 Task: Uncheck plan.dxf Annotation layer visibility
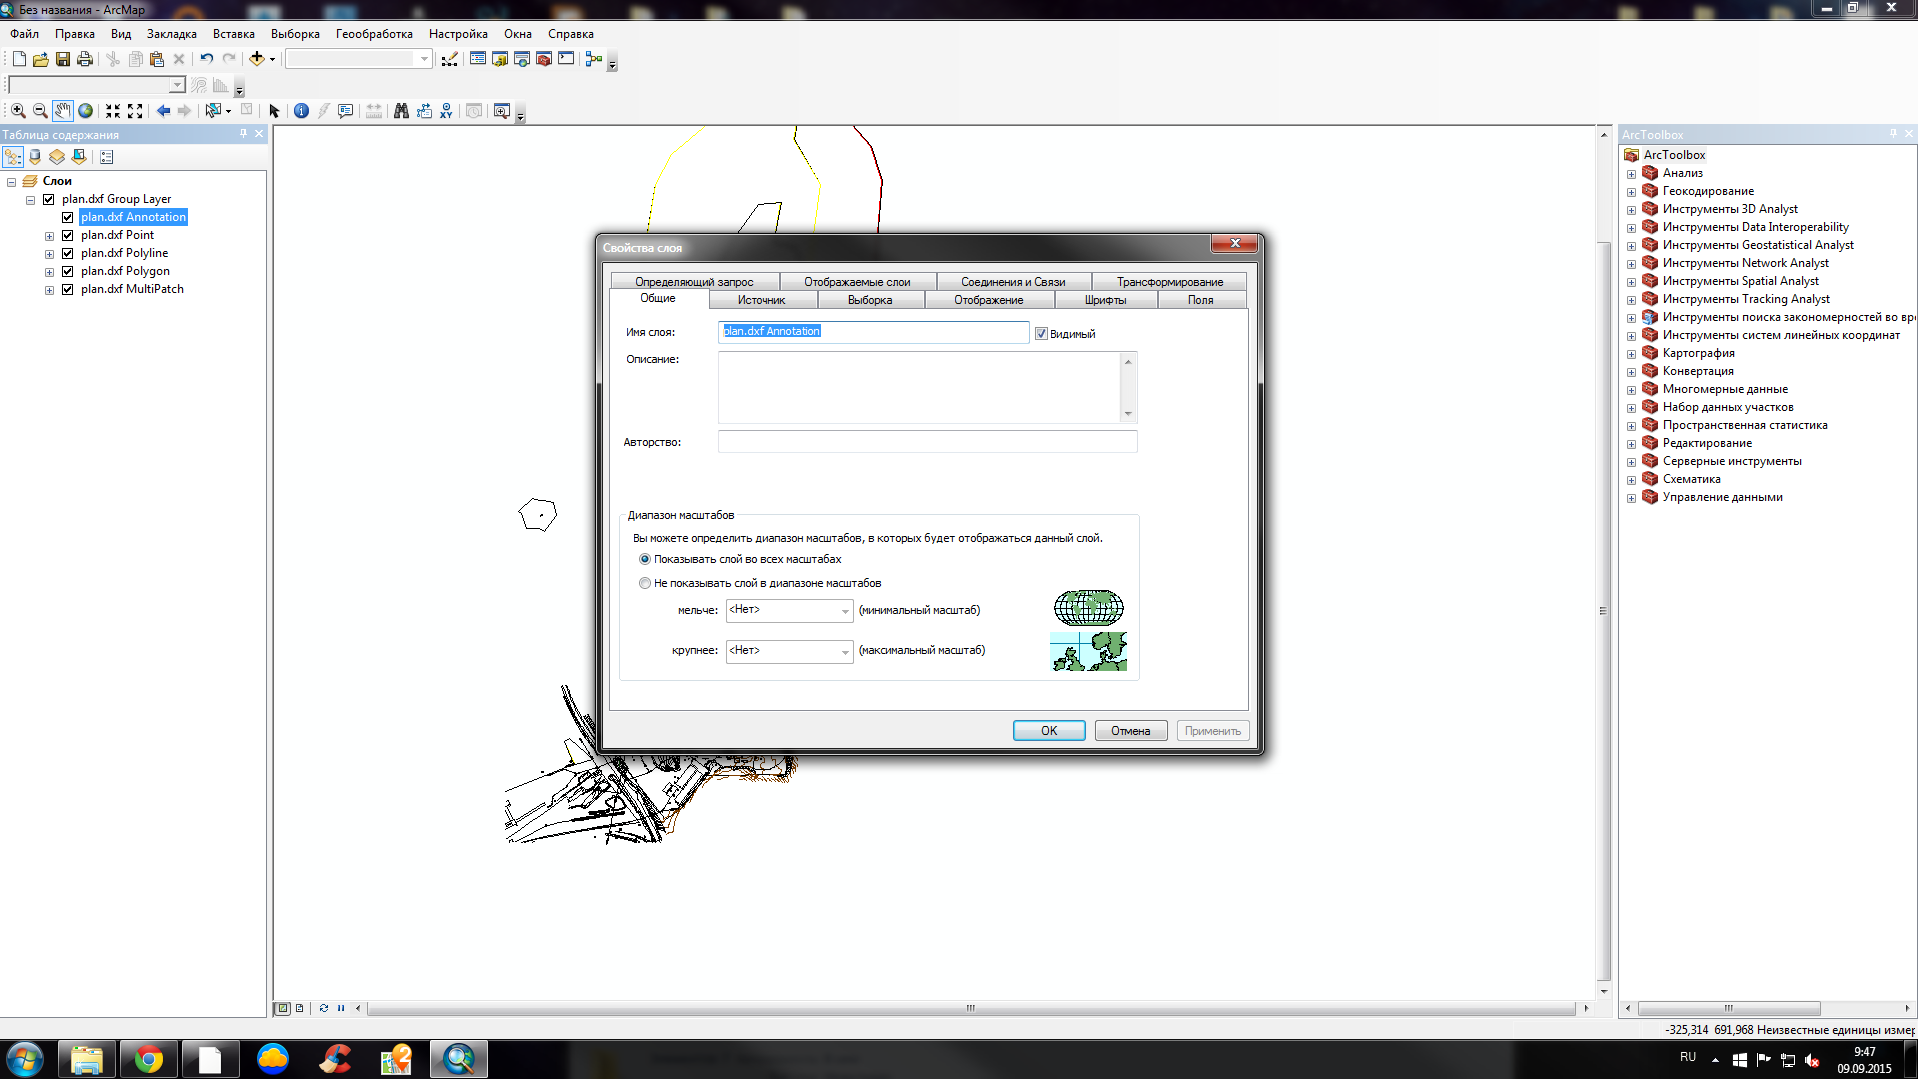coord(68,217)
